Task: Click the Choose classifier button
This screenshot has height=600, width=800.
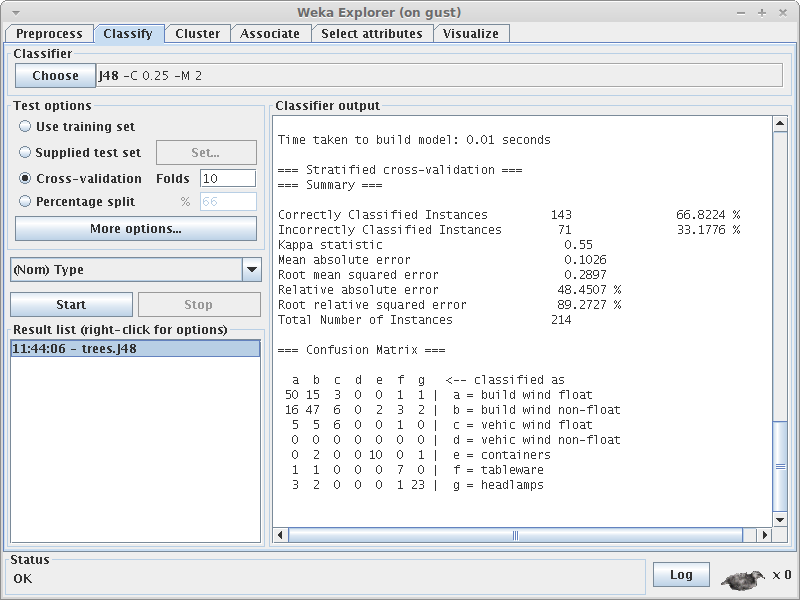Action: tap(56, 76)
